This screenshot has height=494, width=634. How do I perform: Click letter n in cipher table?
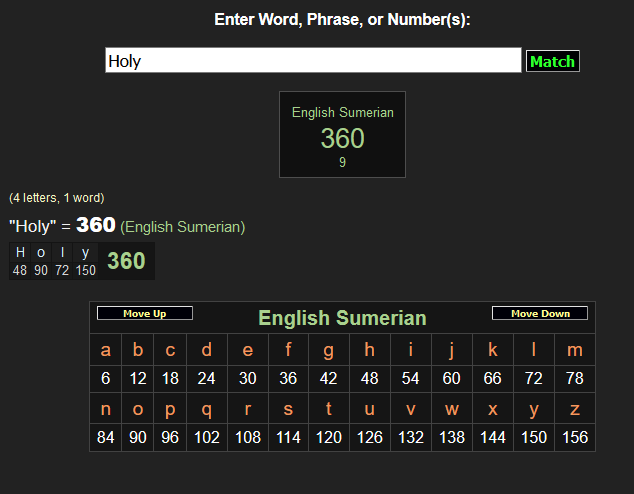[106, 409]
